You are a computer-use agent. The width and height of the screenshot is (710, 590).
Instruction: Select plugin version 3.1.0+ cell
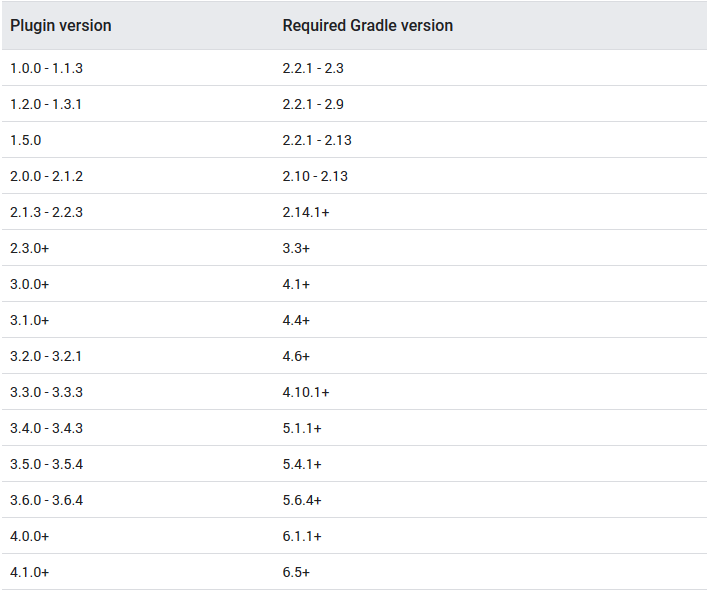29,320
